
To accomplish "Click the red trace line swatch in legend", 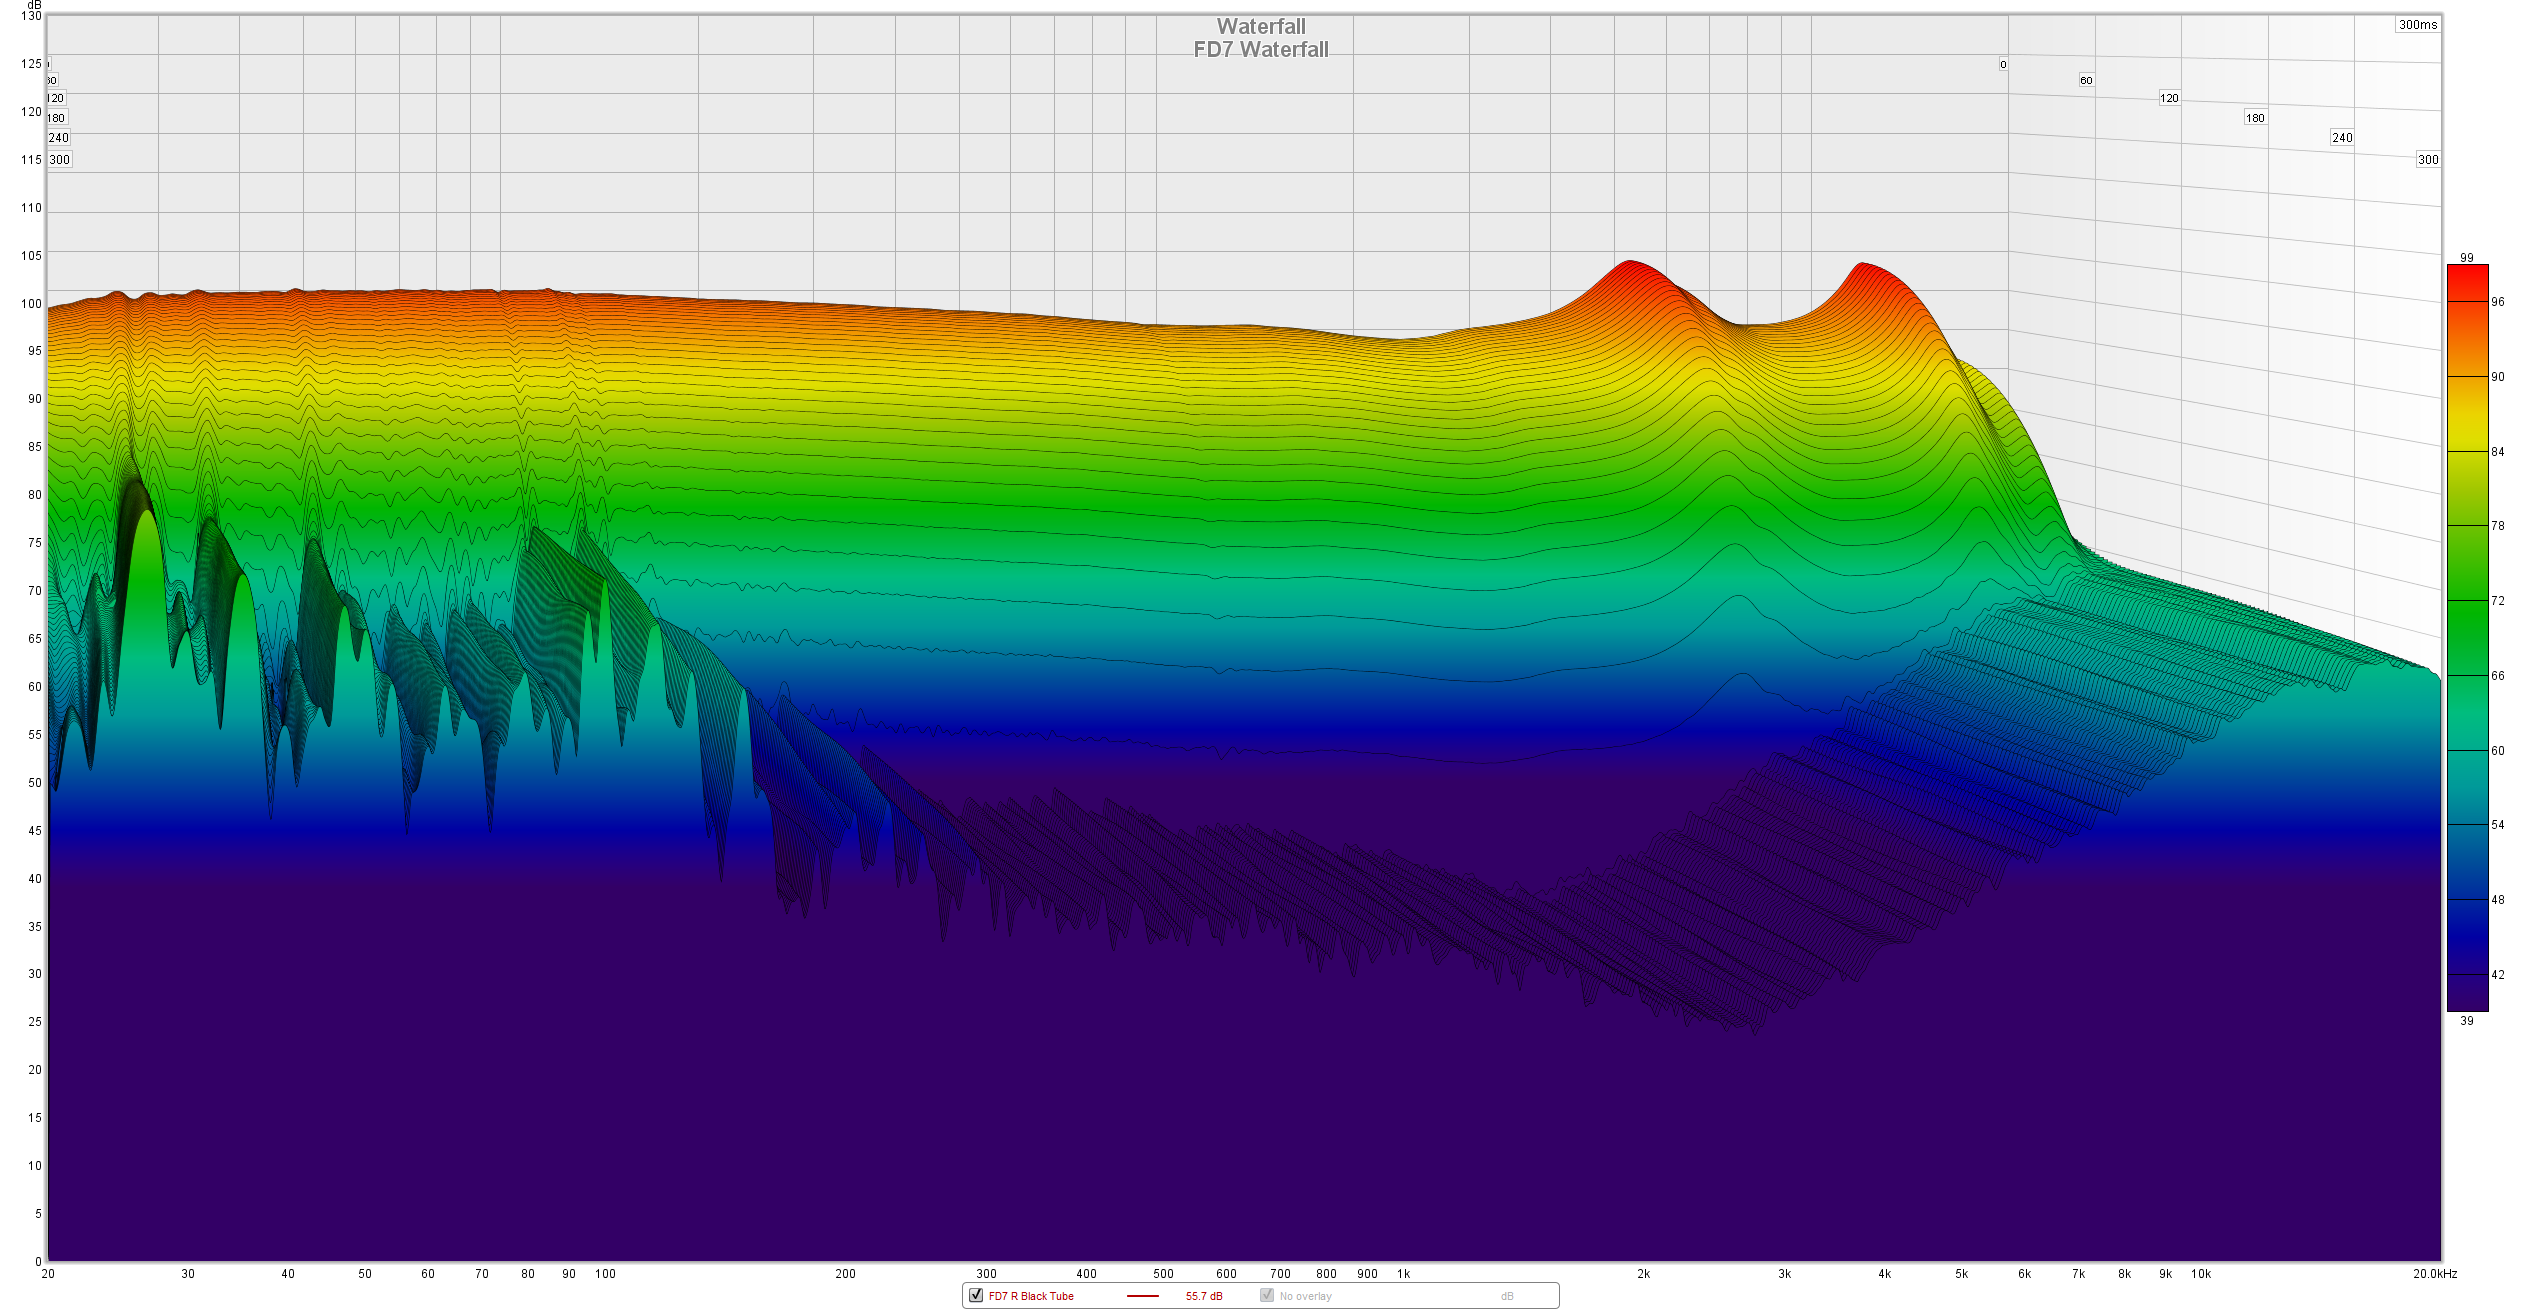I will [1142, 1296].
